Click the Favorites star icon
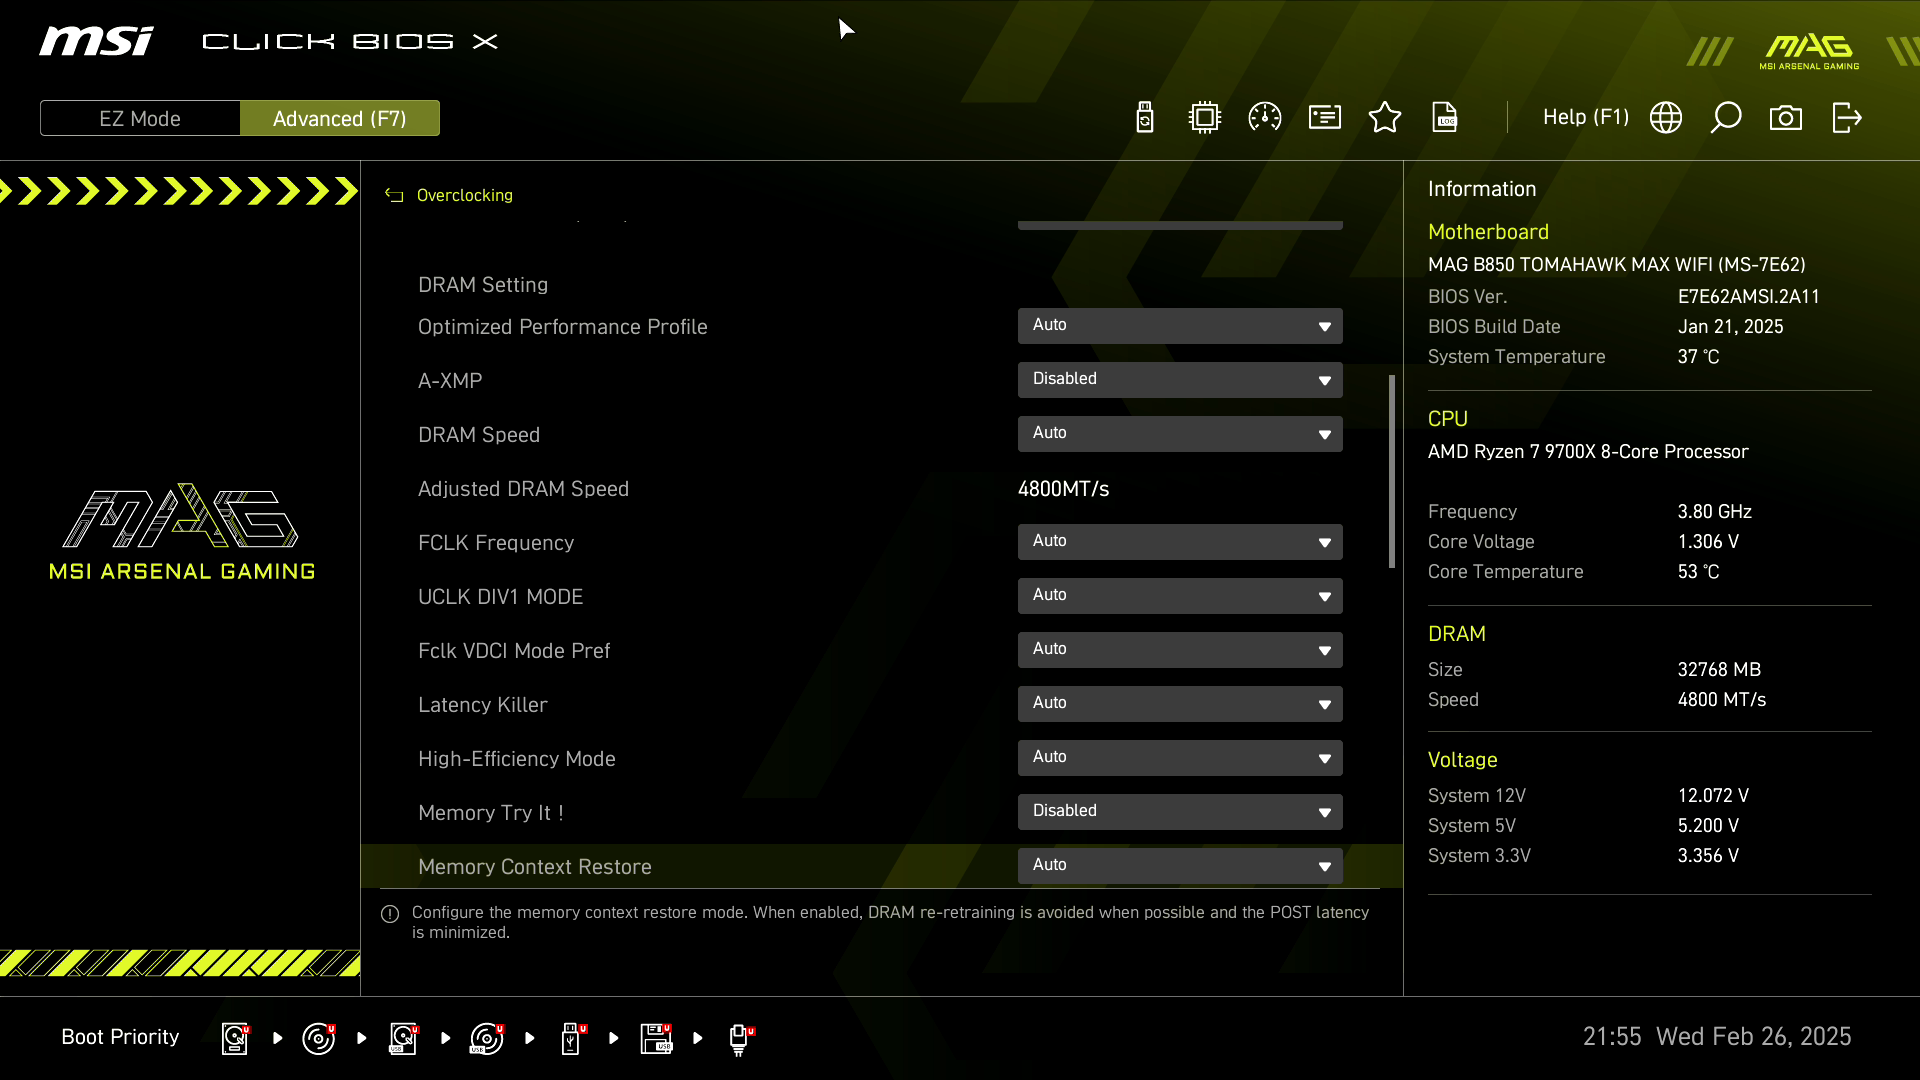Viewport: 1920px width, 1080px height. pyautogui.click(x=1385, y=118)
